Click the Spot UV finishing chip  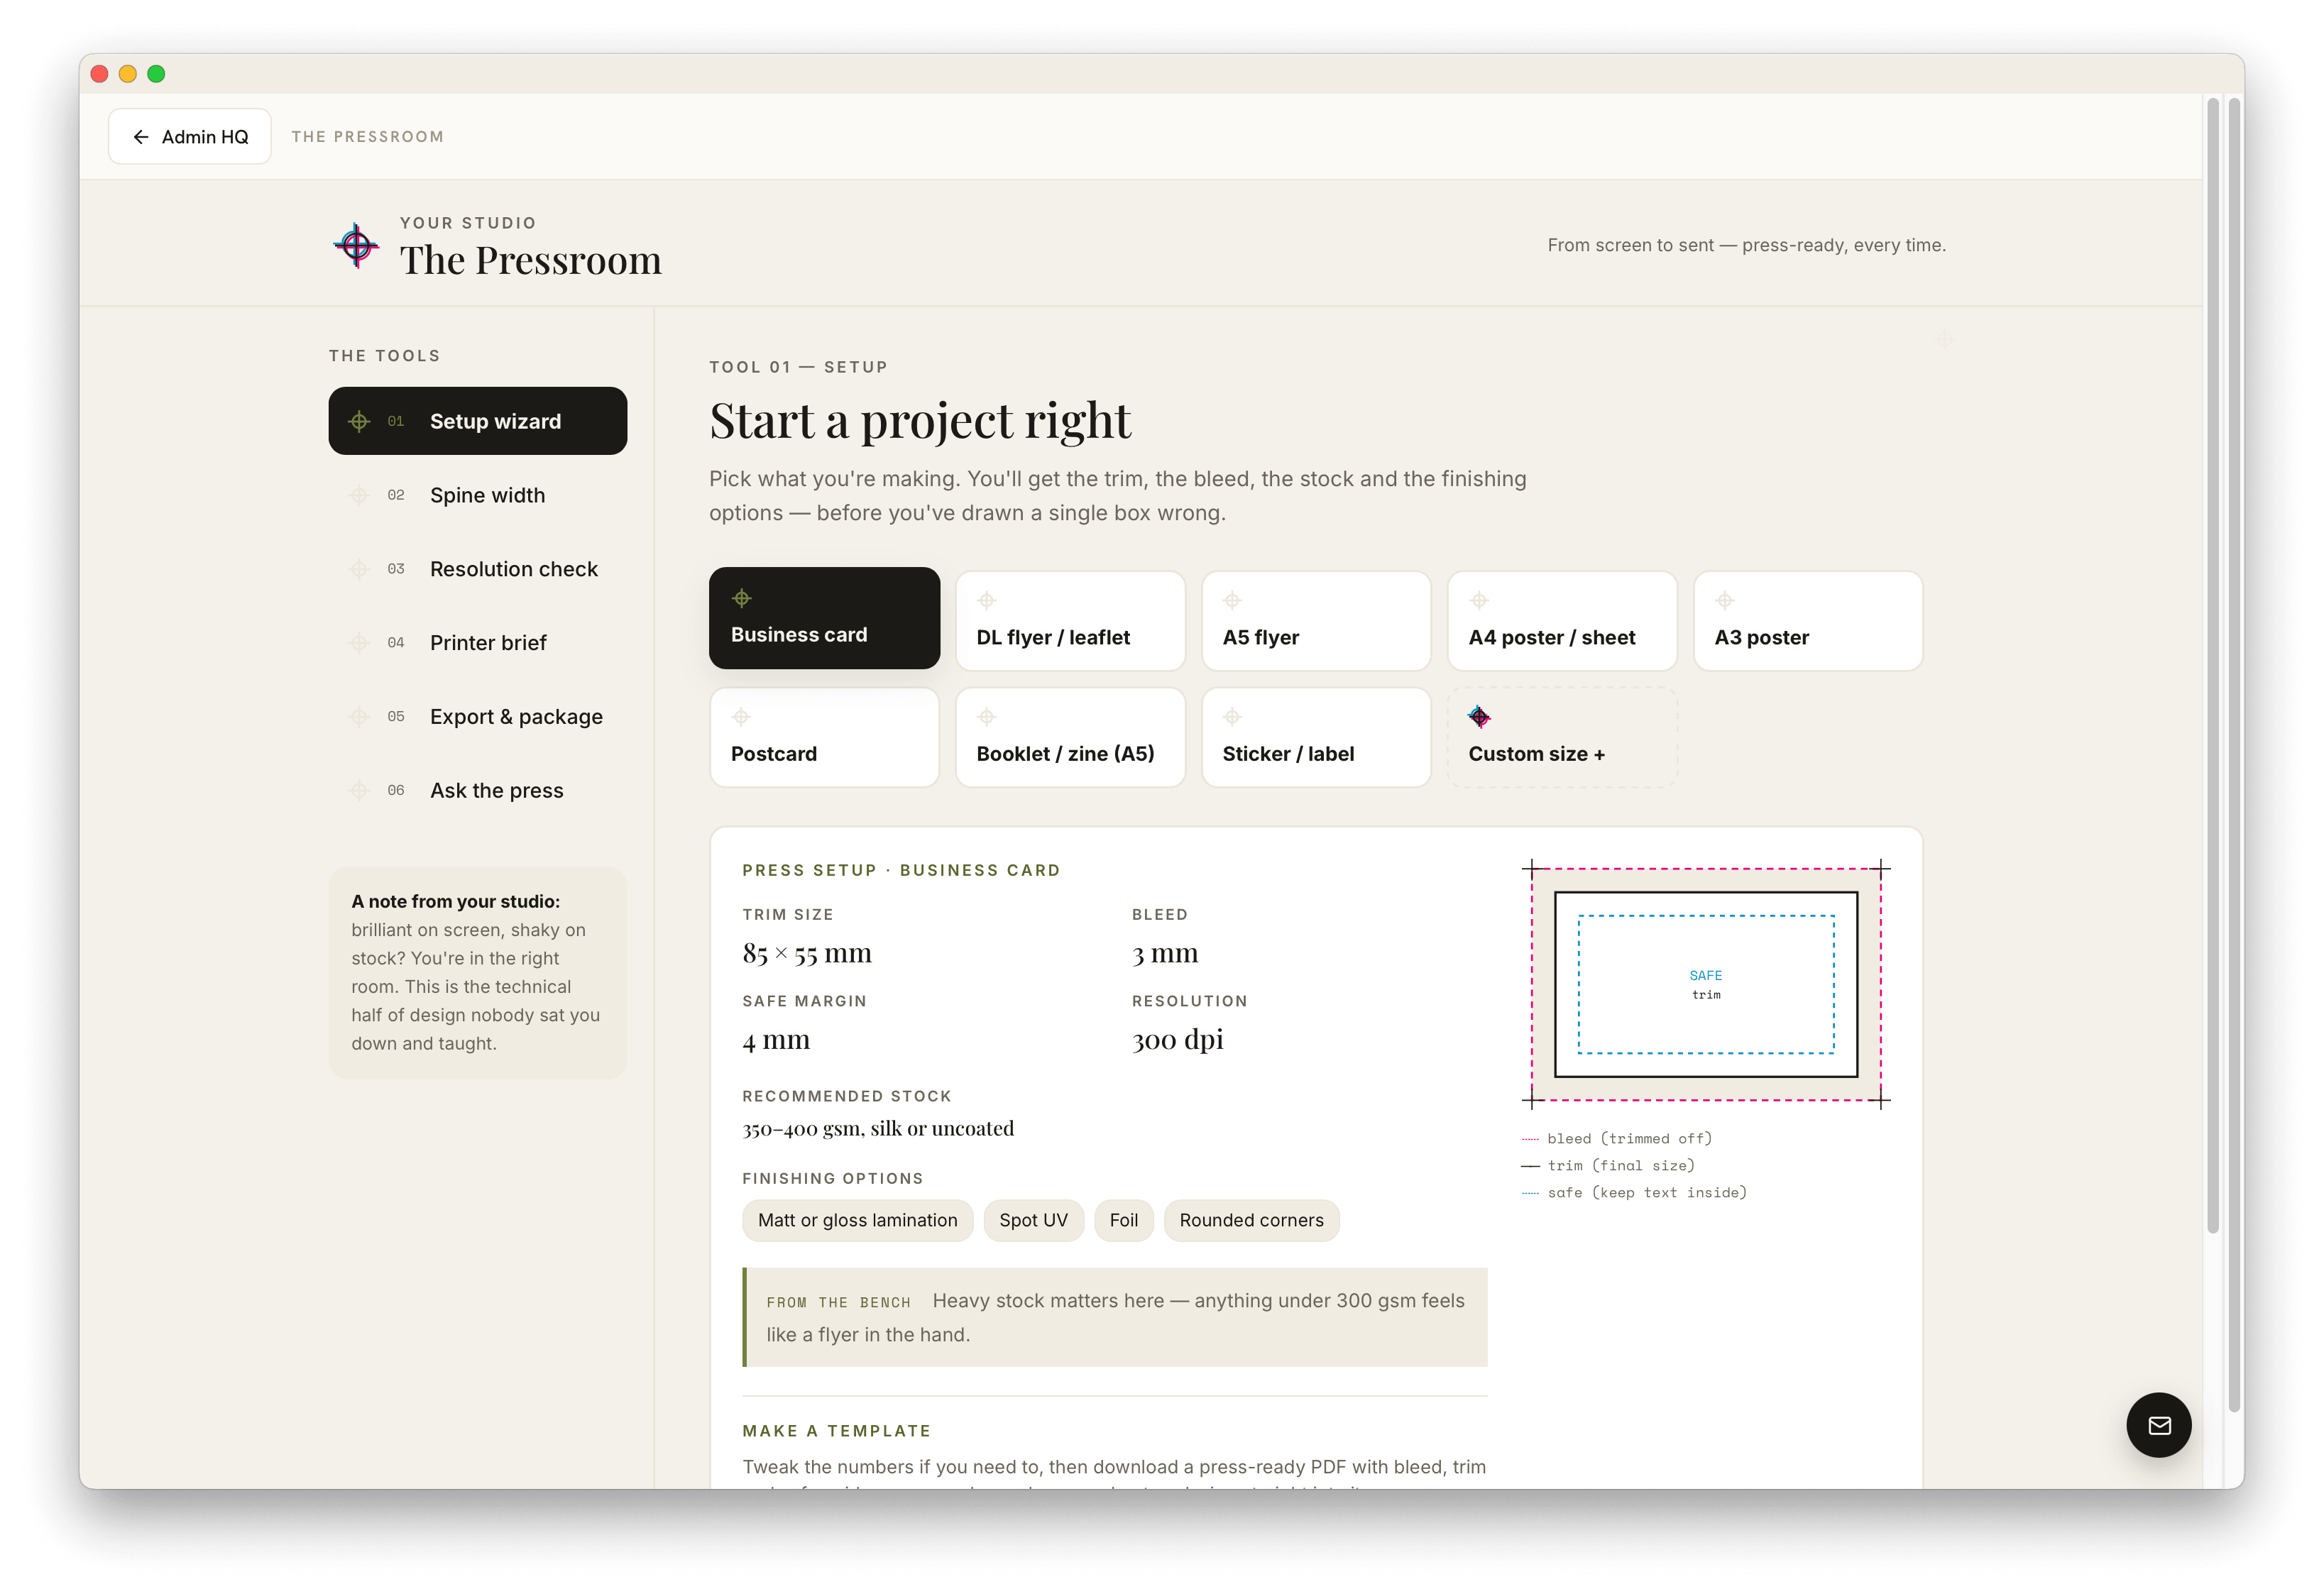tap(1033, 1221)
